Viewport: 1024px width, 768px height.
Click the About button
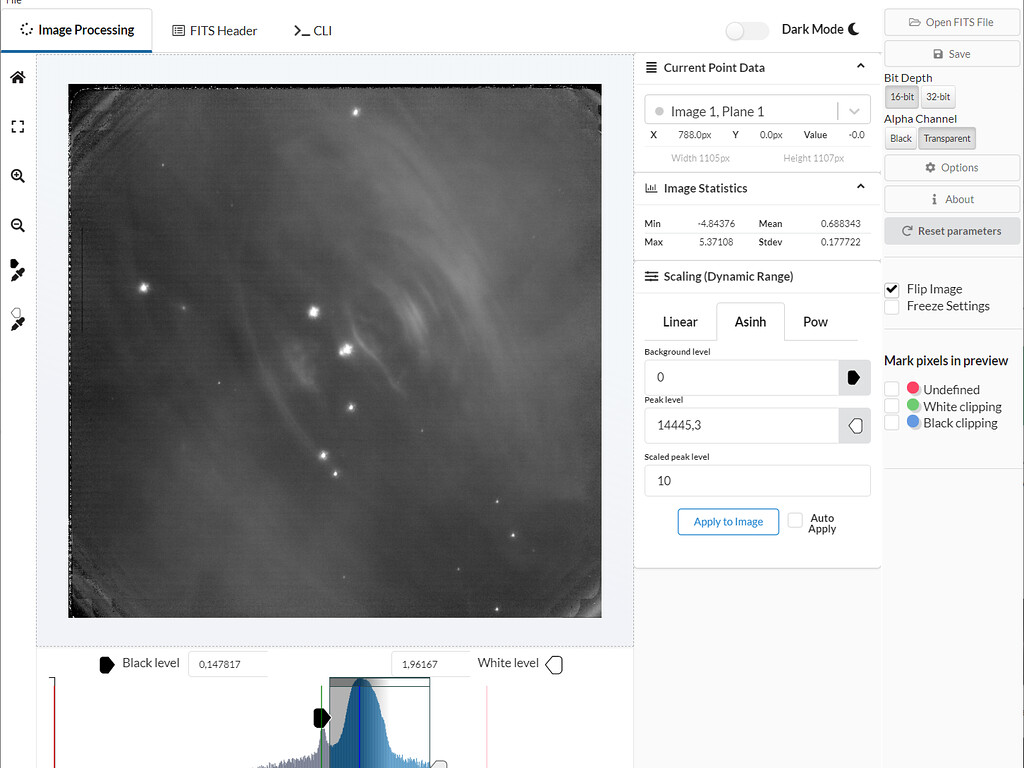click(x=951, y=199)
